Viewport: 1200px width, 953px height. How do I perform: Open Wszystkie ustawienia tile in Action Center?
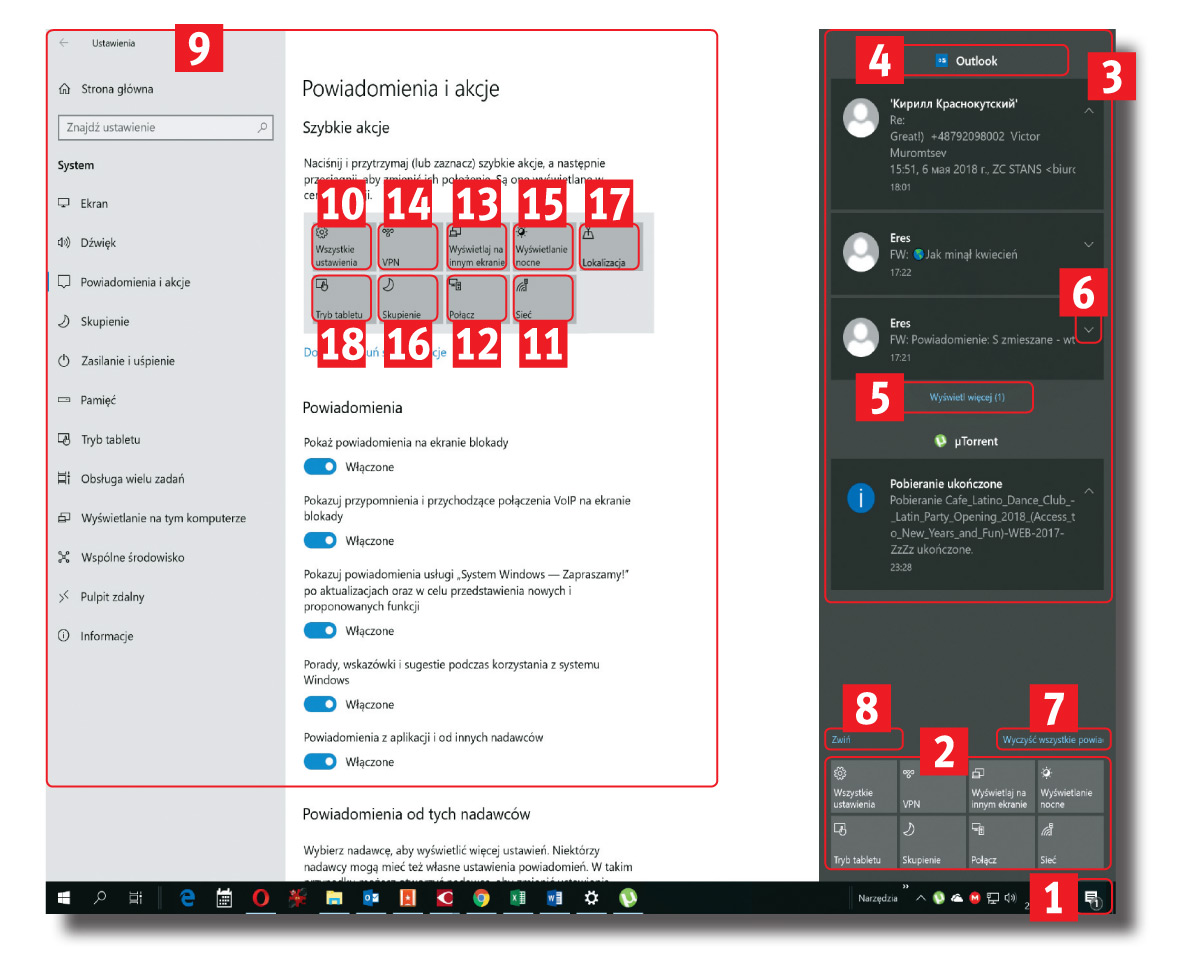[x=862, y=787]
